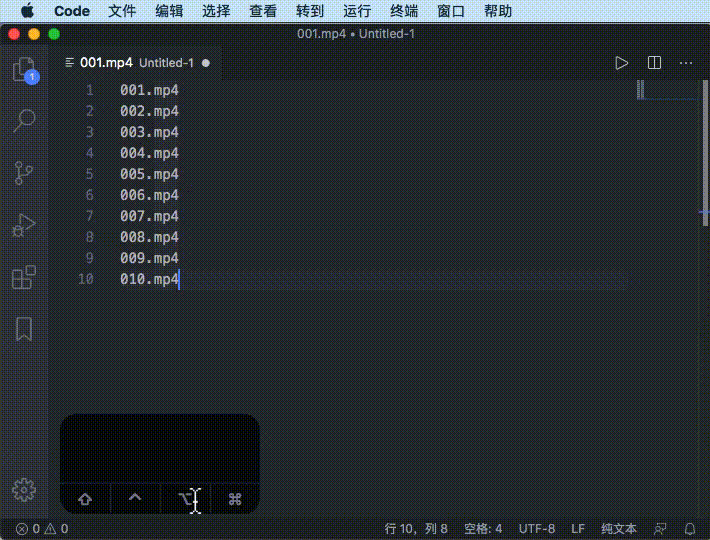The width and height of the screenshot is (710, 540).
Task: Click the editor vertical scrollbar
Action: pyautogui.click(x=705, y=153)
